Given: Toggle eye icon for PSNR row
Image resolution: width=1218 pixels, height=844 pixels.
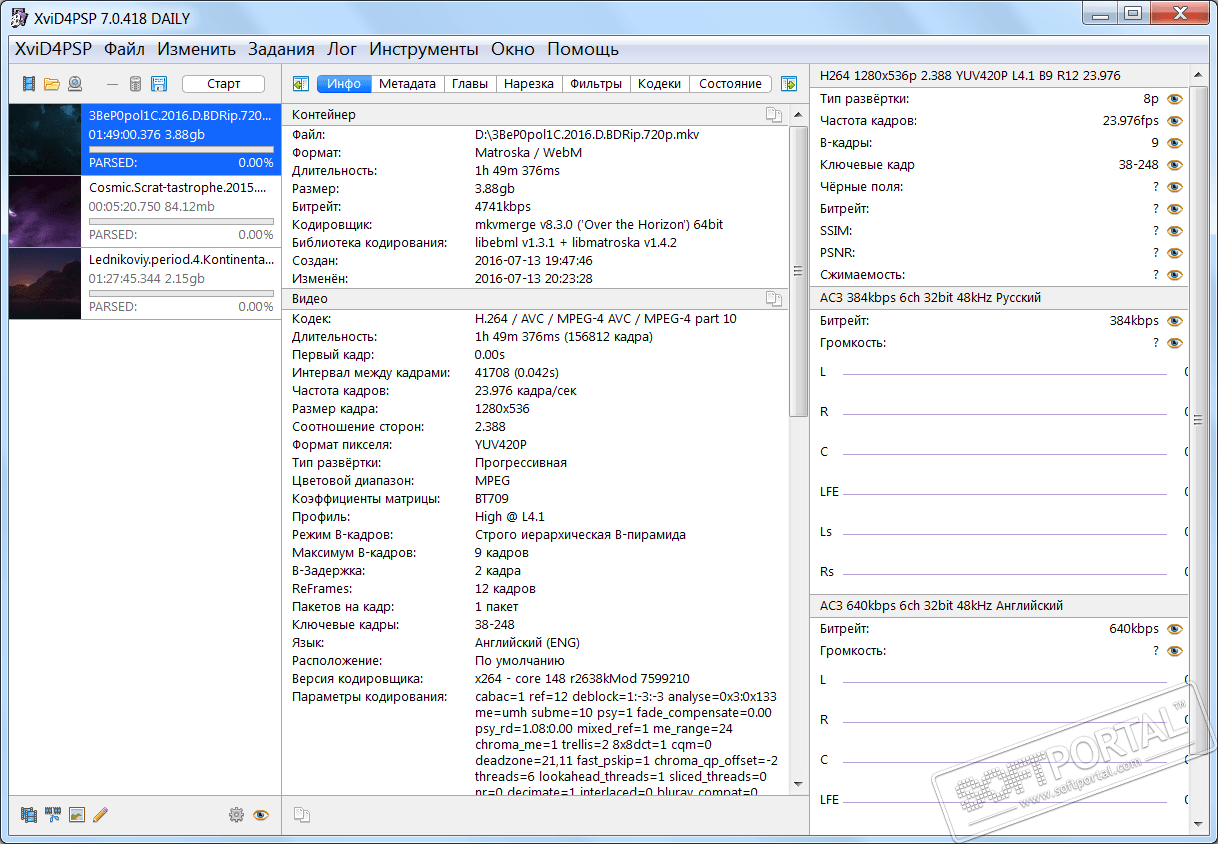Looking at the screenshot, I should [x=1174, y=253].
